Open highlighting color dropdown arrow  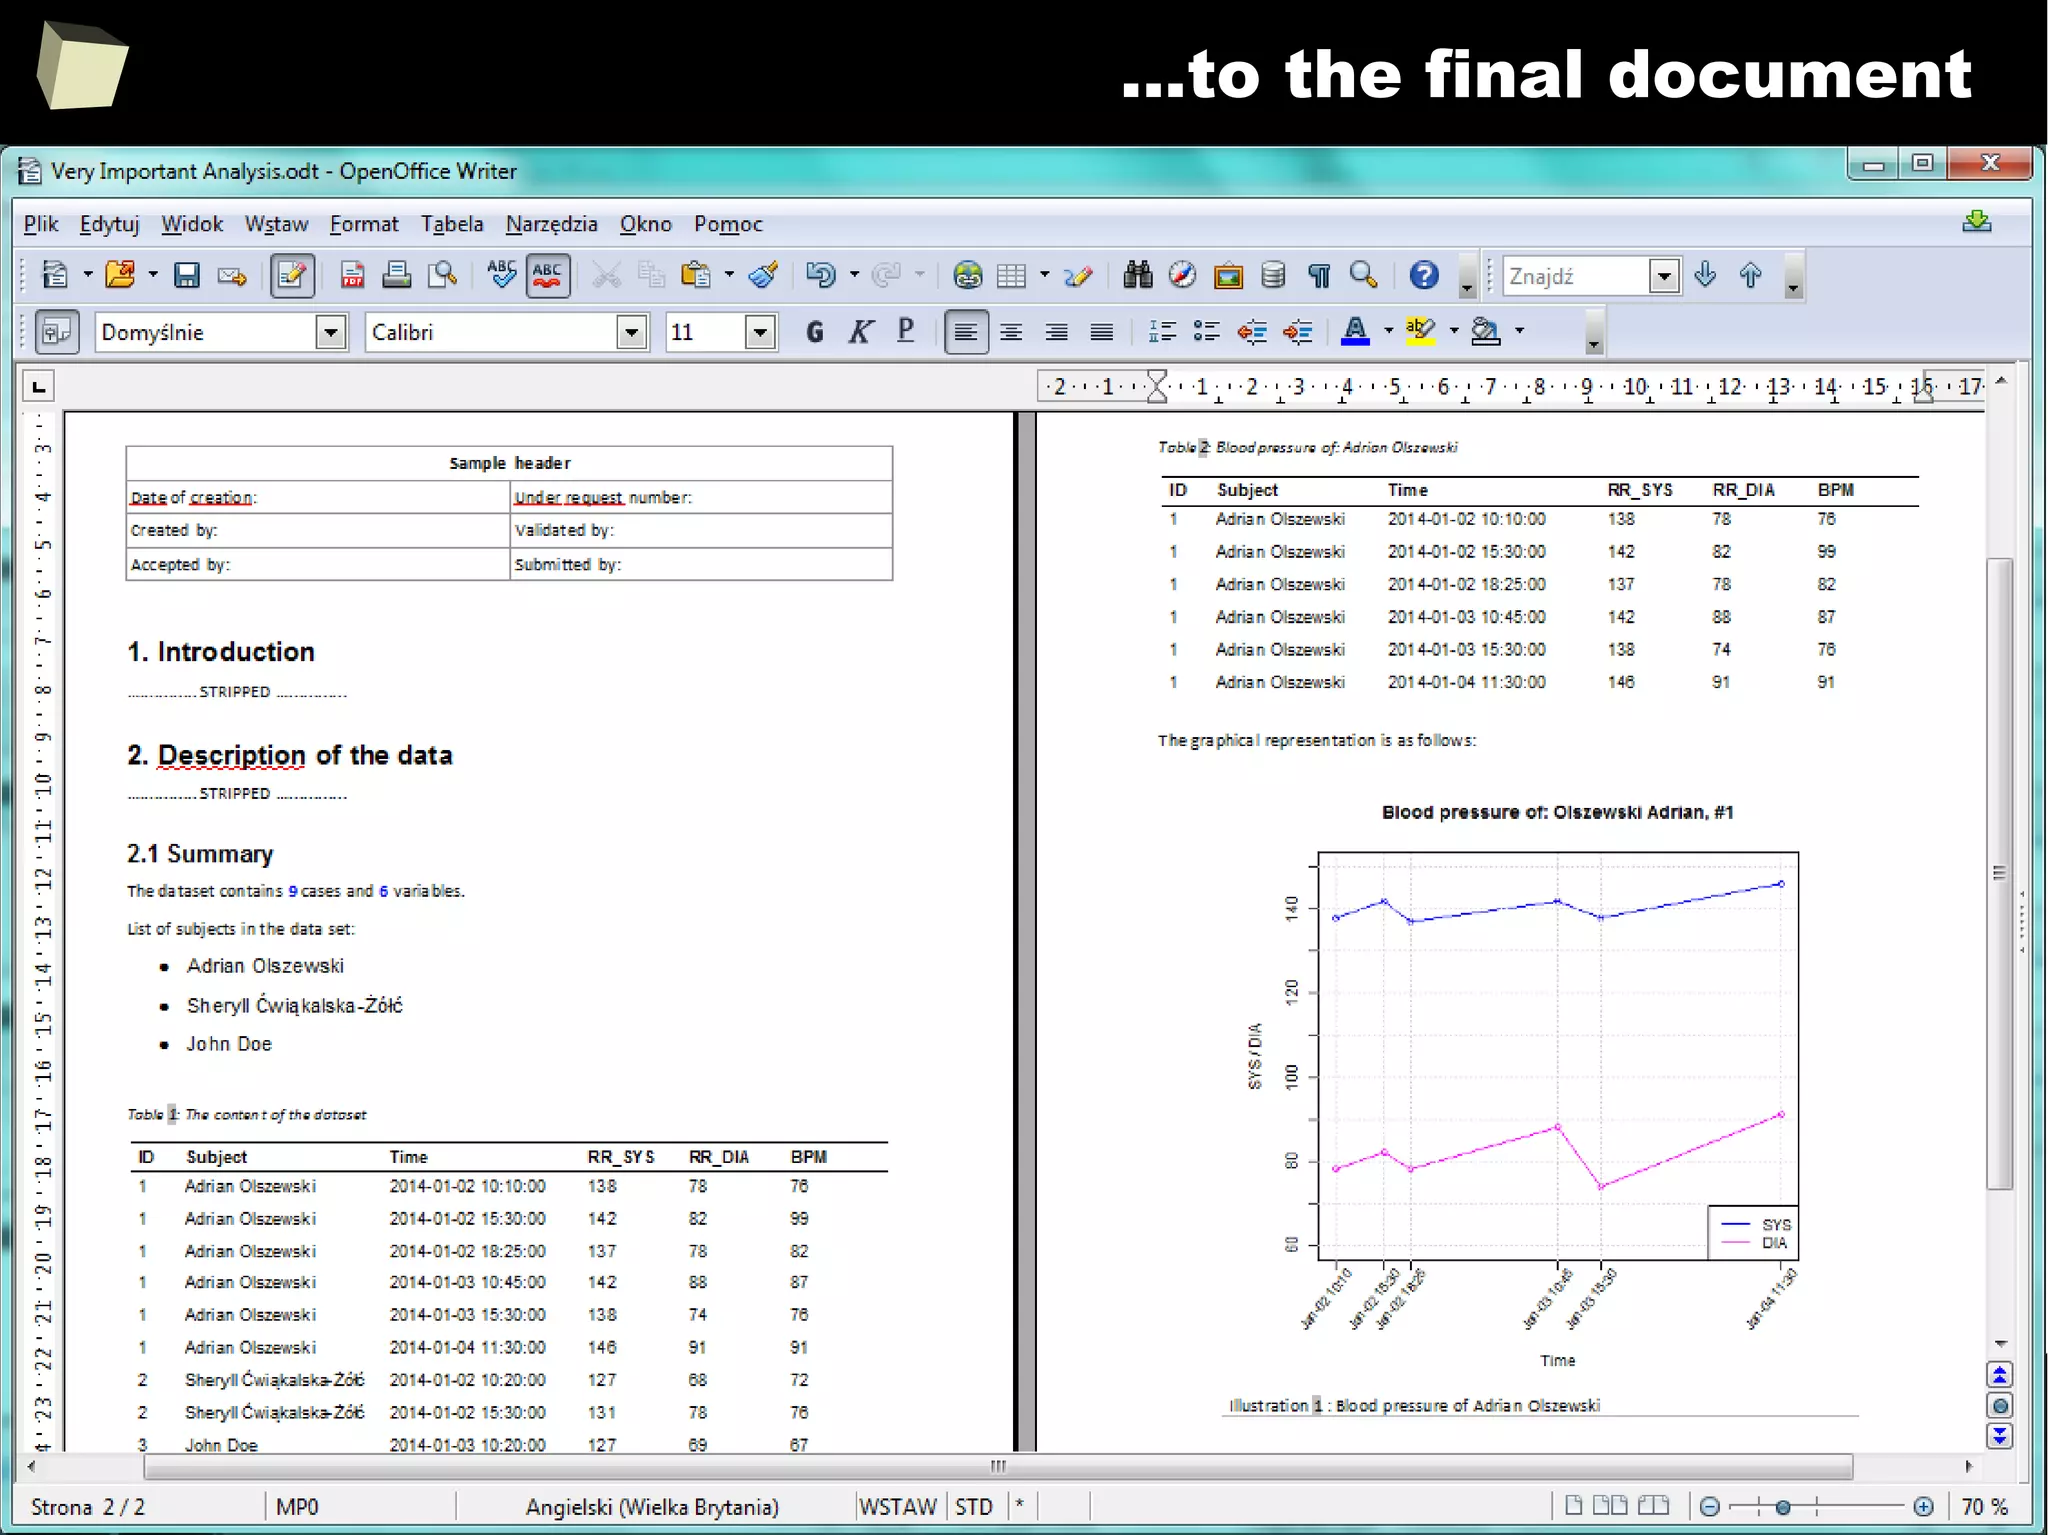[x=1454, y=331]
